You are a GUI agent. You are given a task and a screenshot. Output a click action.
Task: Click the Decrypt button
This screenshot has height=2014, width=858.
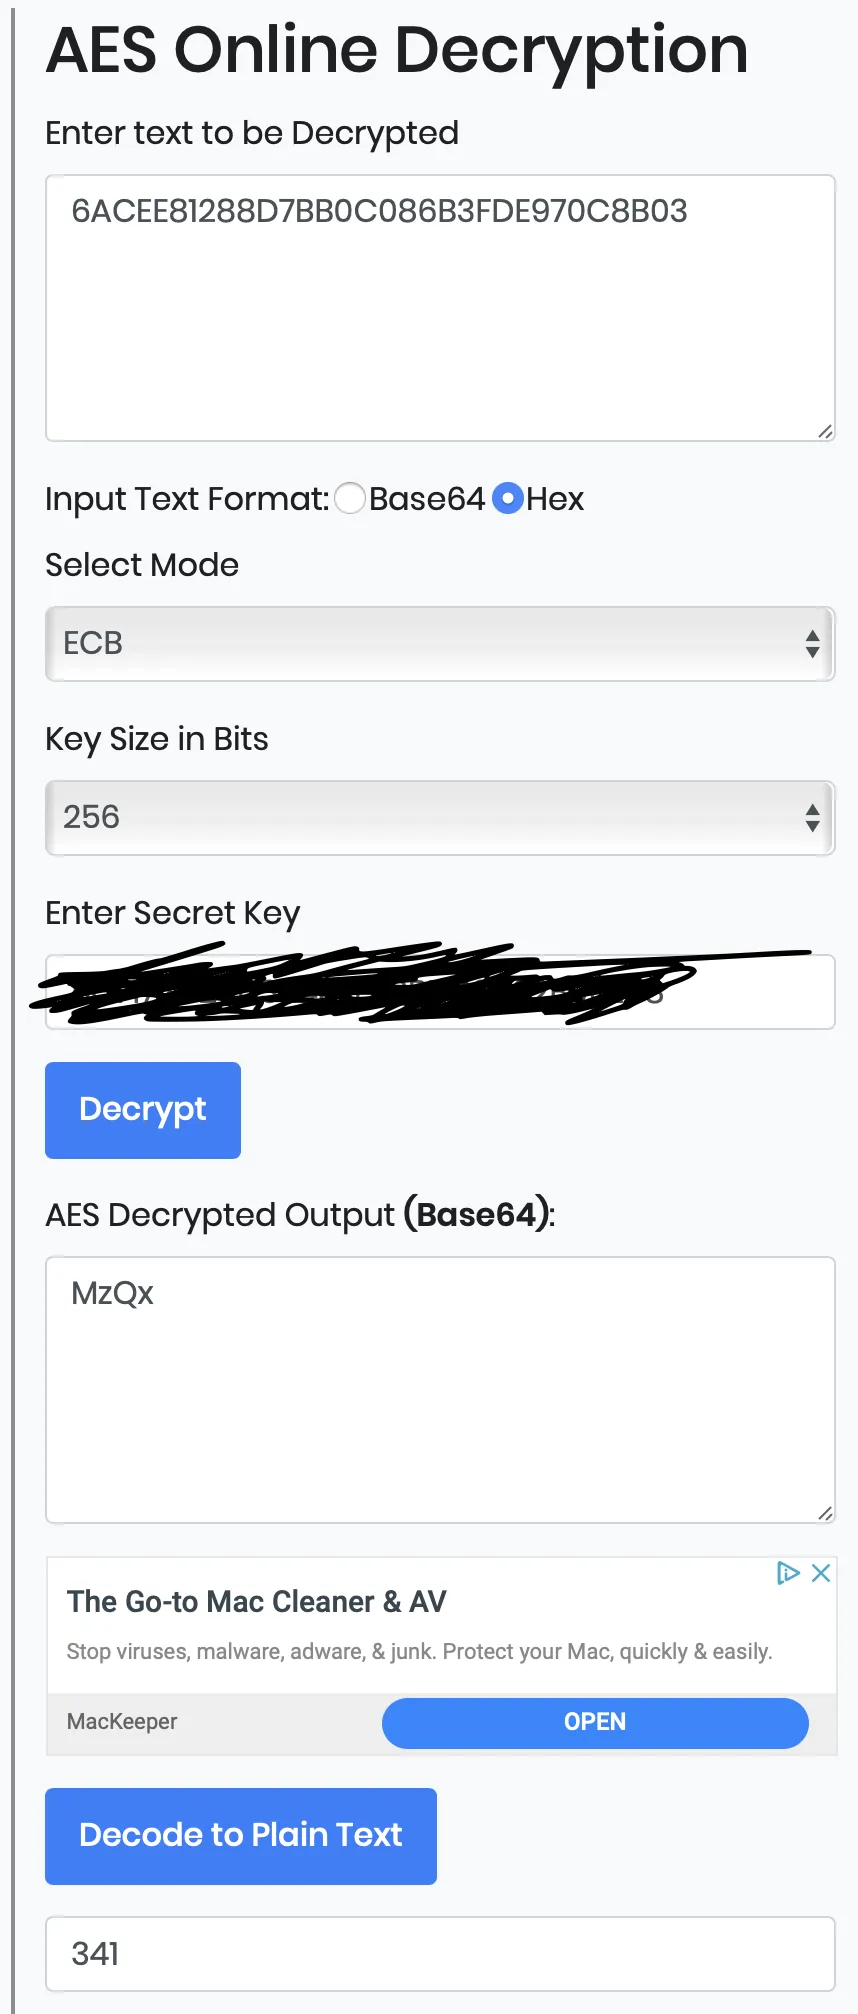coord(143,1110)
